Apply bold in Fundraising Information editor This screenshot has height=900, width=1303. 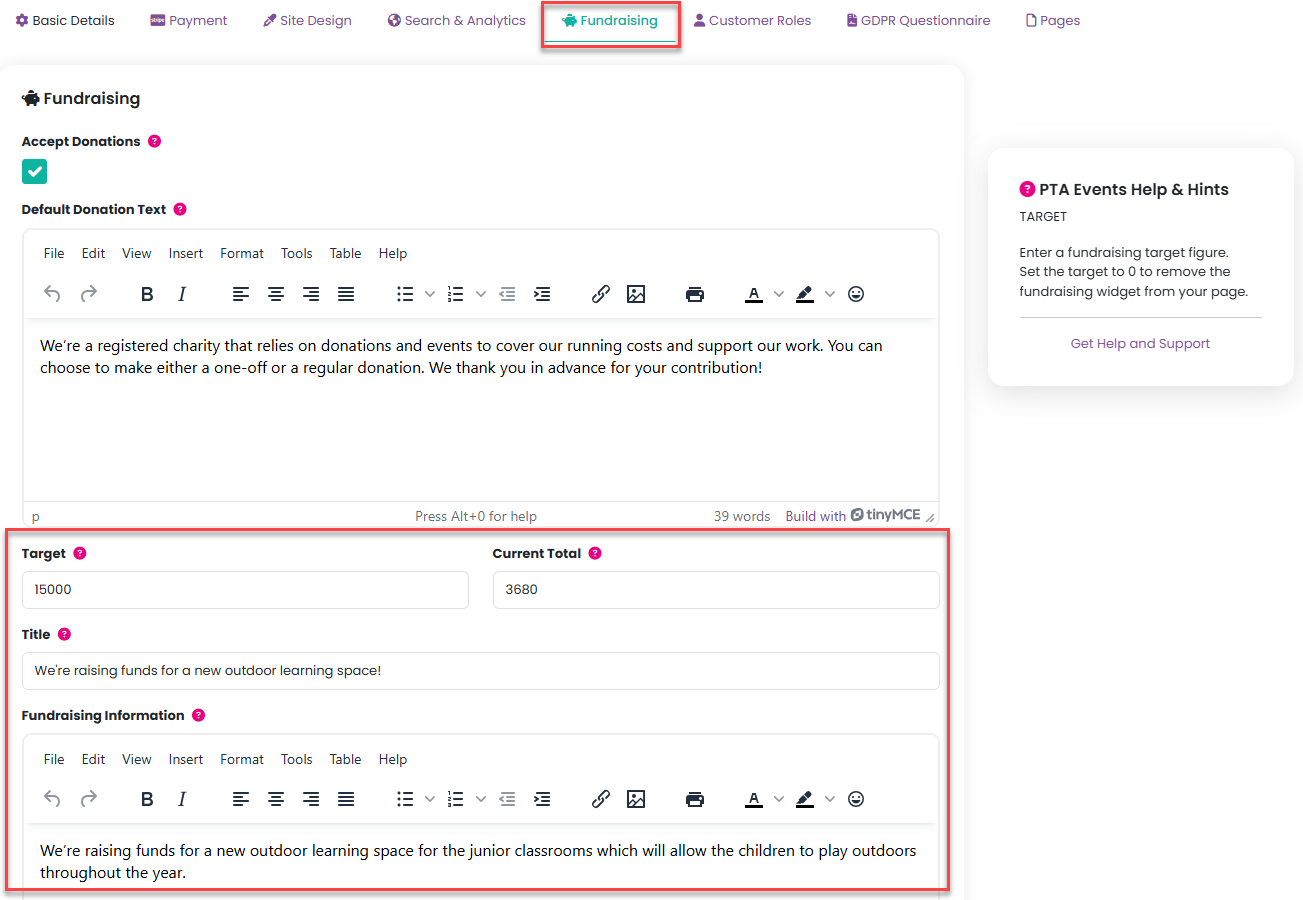pos(147,799)
